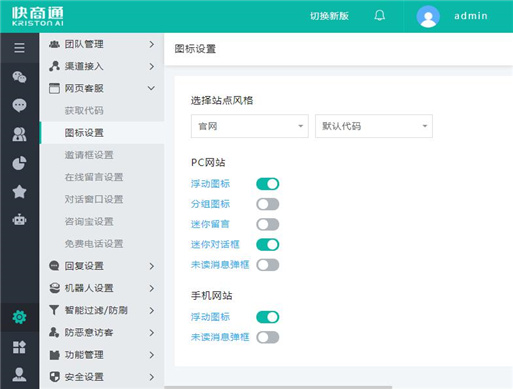Click the admin avatar picture
Screen dimensions: 513x389
tap(428, 16)
